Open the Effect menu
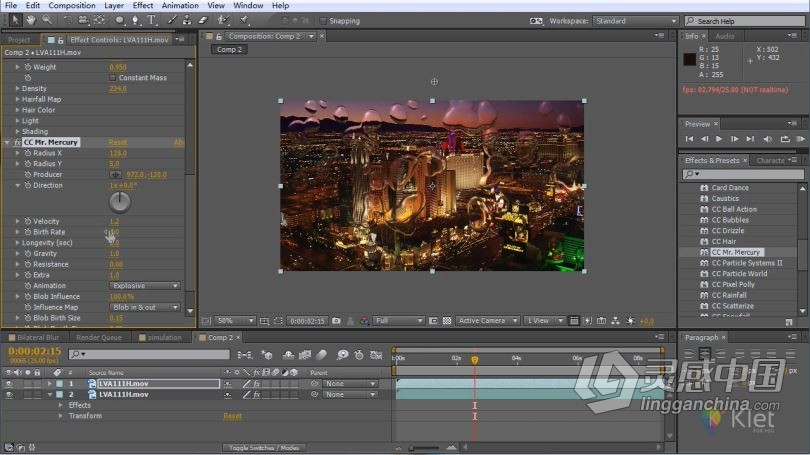The width and height of the screenshot is (810, 455). [143, 6]
